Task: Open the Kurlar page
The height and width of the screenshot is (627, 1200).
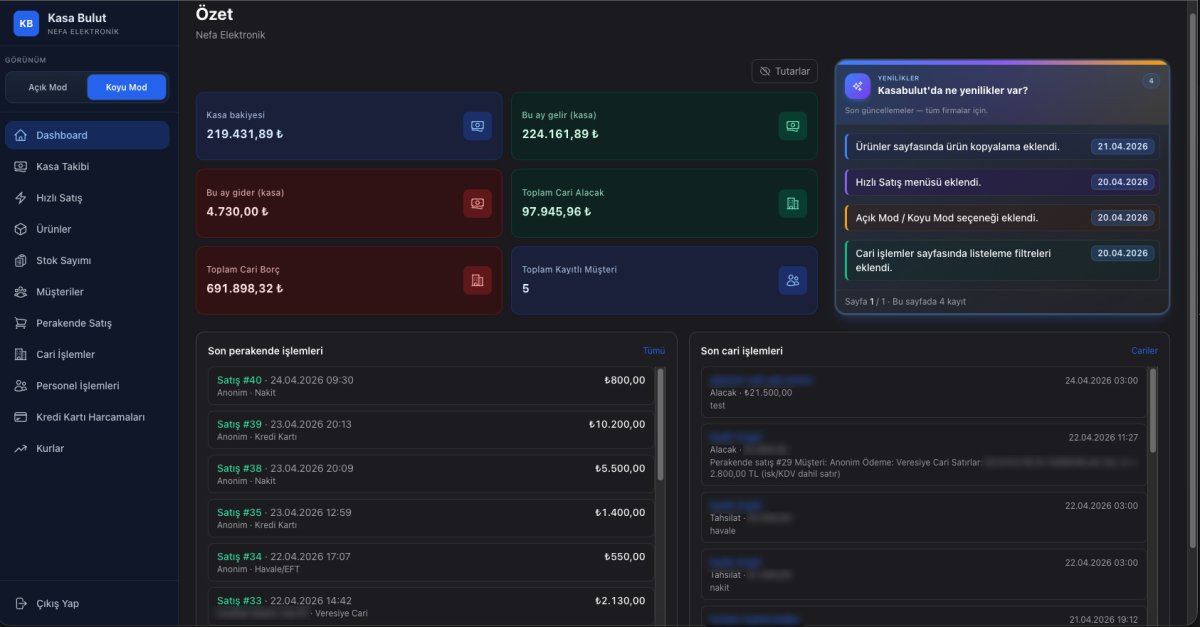Action: coord(50,449)
